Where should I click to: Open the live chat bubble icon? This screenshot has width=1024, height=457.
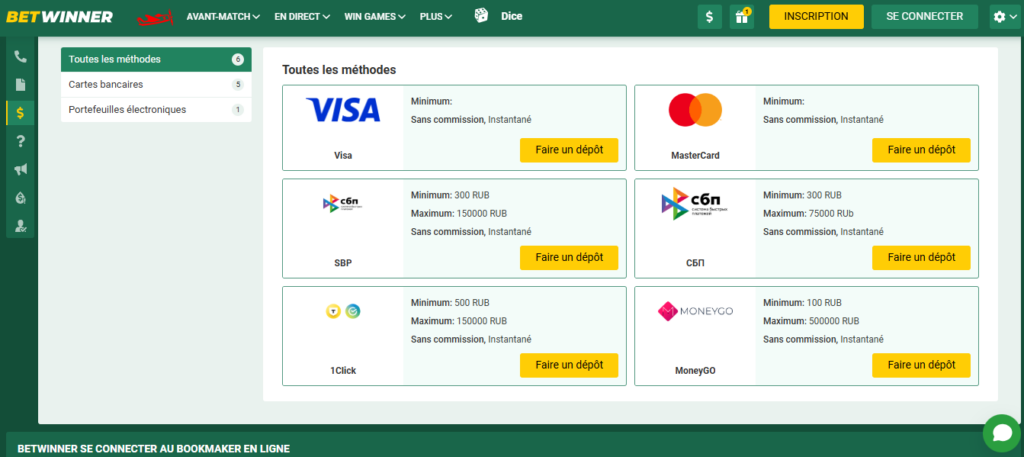pyautogui.click(x=1002, y=433)
